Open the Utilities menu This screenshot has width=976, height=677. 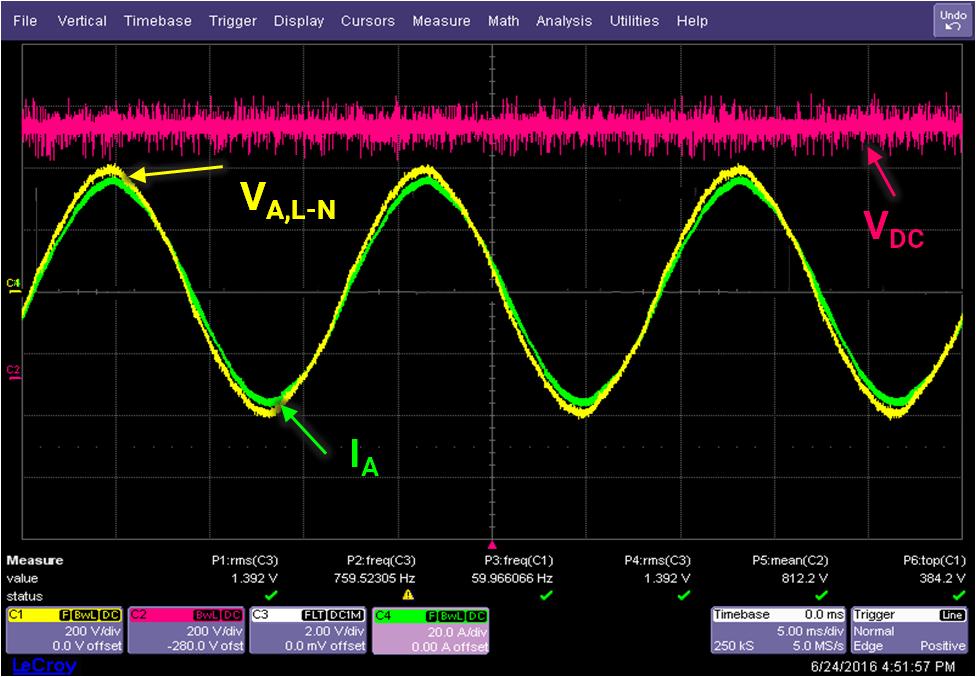point(634,21)
